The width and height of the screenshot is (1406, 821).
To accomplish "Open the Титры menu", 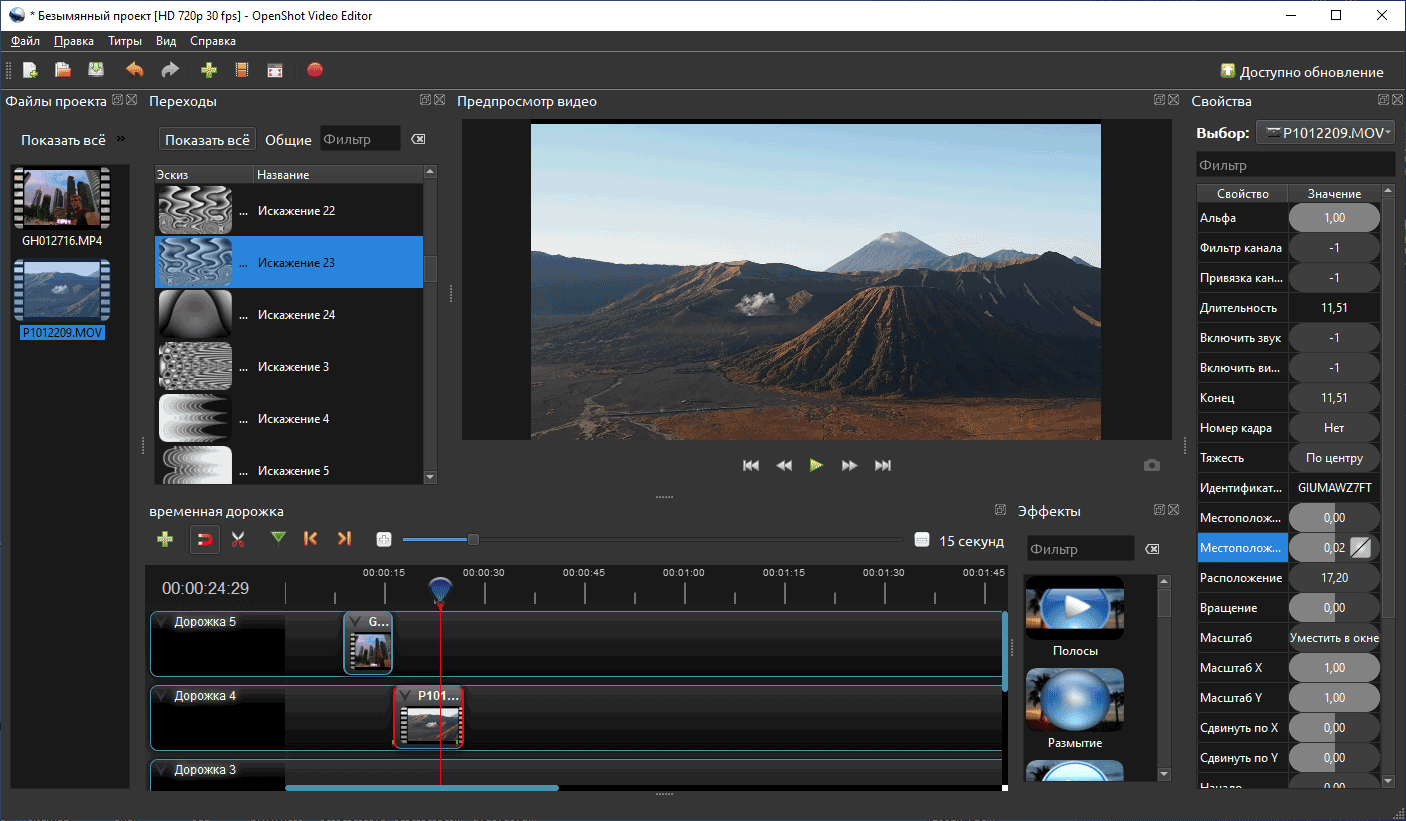I will coord(125,41).
